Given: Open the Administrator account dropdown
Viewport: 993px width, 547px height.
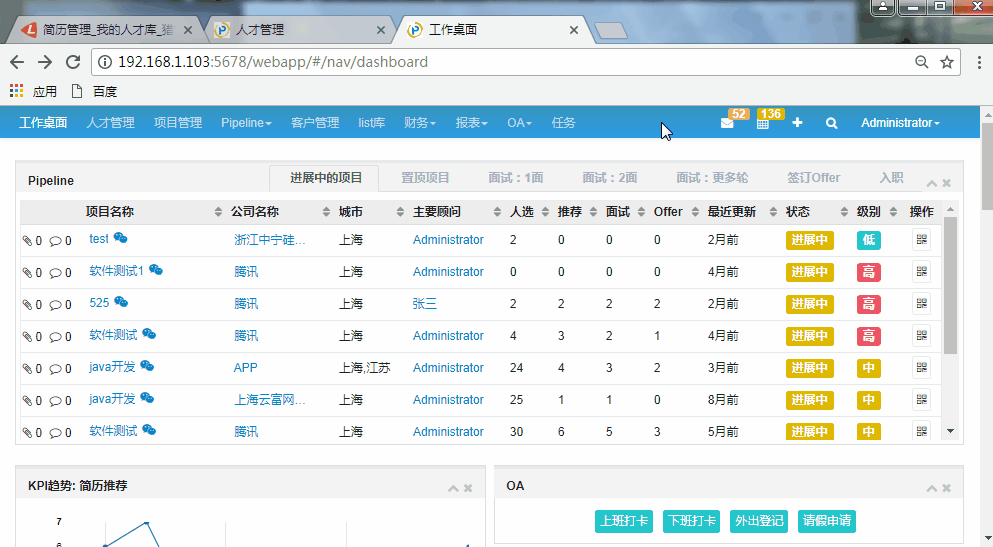Looking at the screenshot, I should tap(900, 123).
